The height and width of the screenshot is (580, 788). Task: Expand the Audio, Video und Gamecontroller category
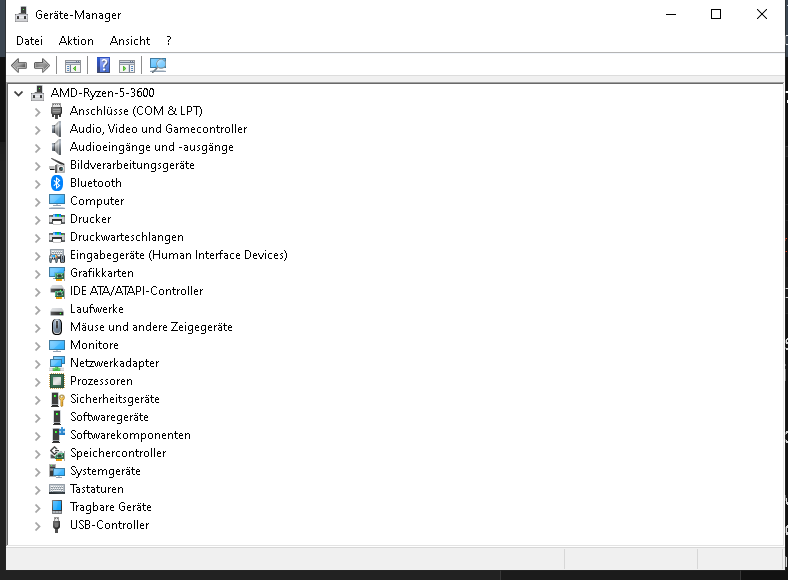click(x=38, y=130)
